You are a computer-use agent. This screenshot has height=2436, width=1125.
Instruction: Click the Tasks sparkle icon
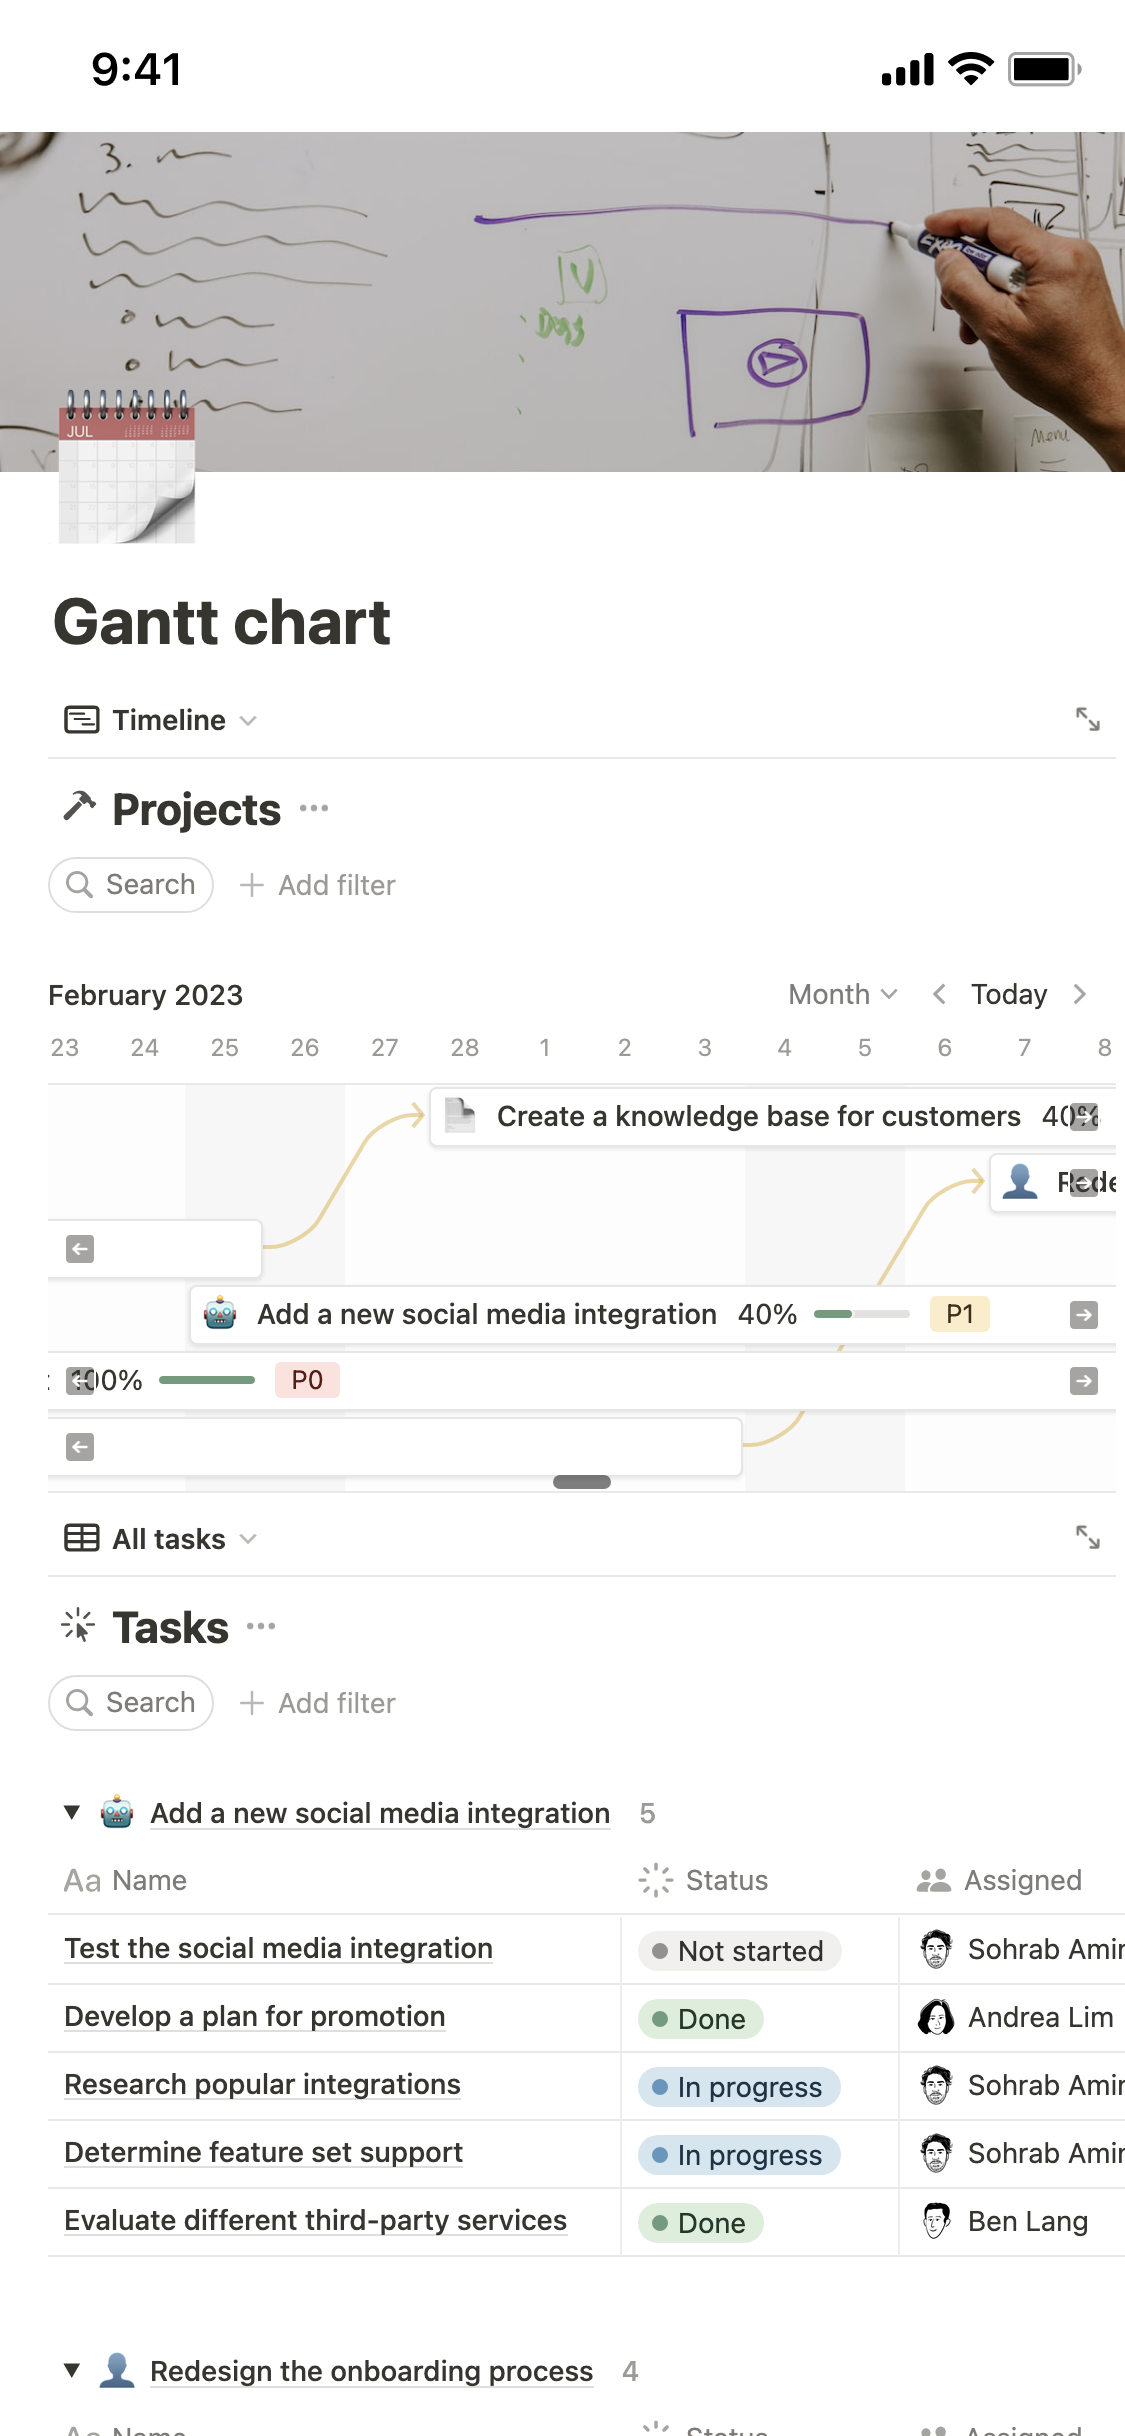tap(77, 1626)
